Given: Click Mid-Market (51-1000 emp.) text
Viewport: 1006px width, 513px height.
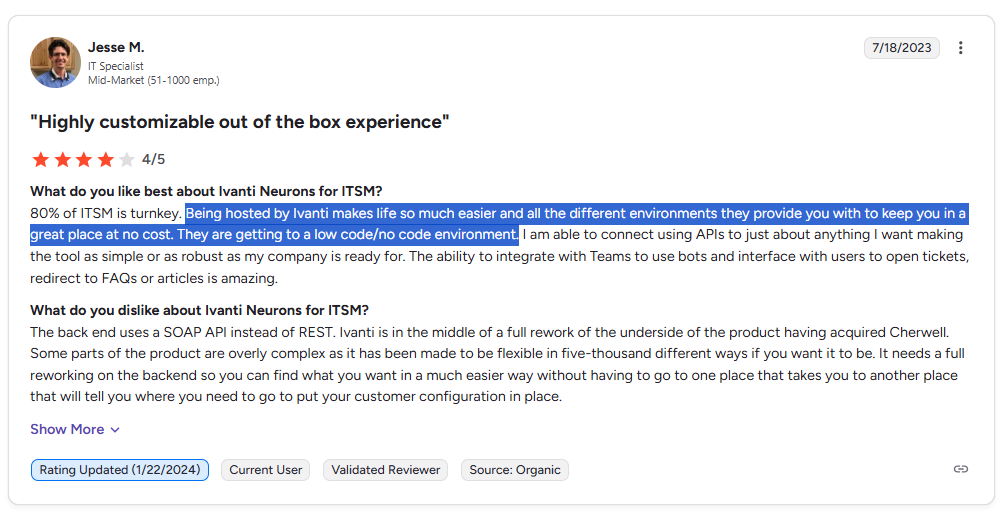Looking at the screenshot, I should click(x=153, y=80).
